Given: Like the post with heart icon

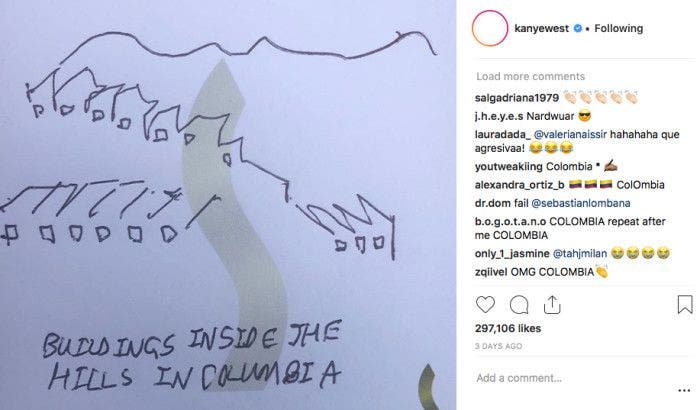Looking at the screenshot, I should [485, 305].
